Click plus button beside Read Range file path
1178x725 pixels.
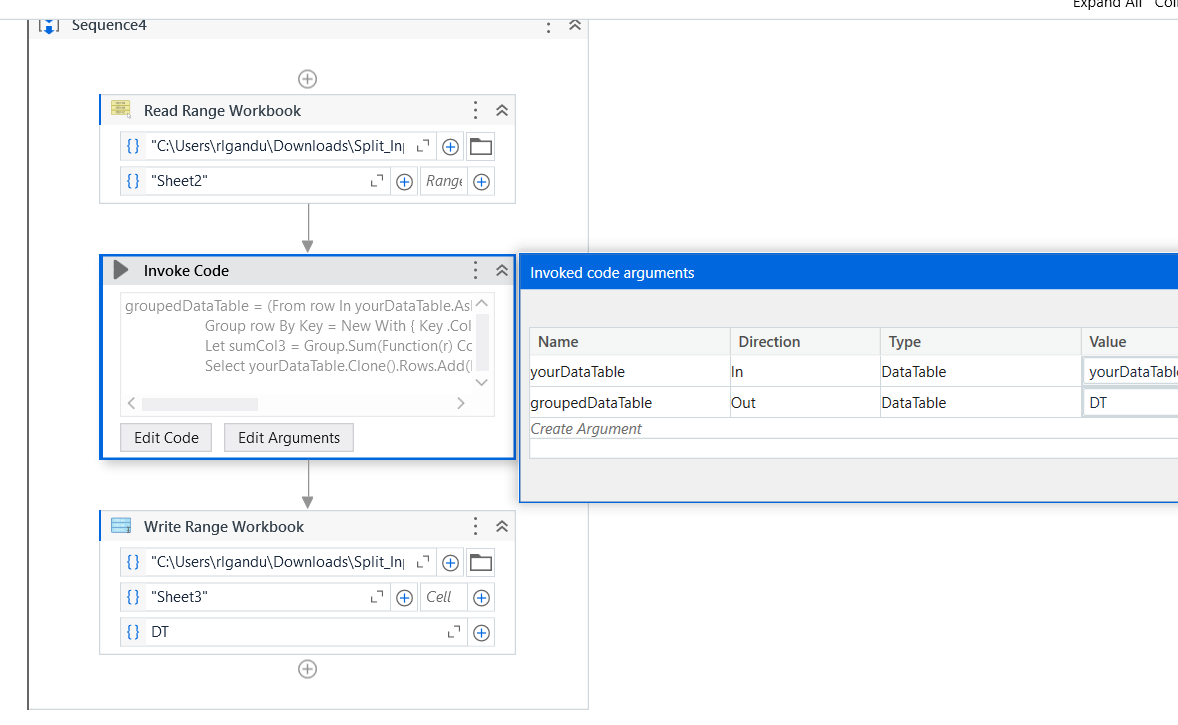pyautogui.click(x=450, y=147)
